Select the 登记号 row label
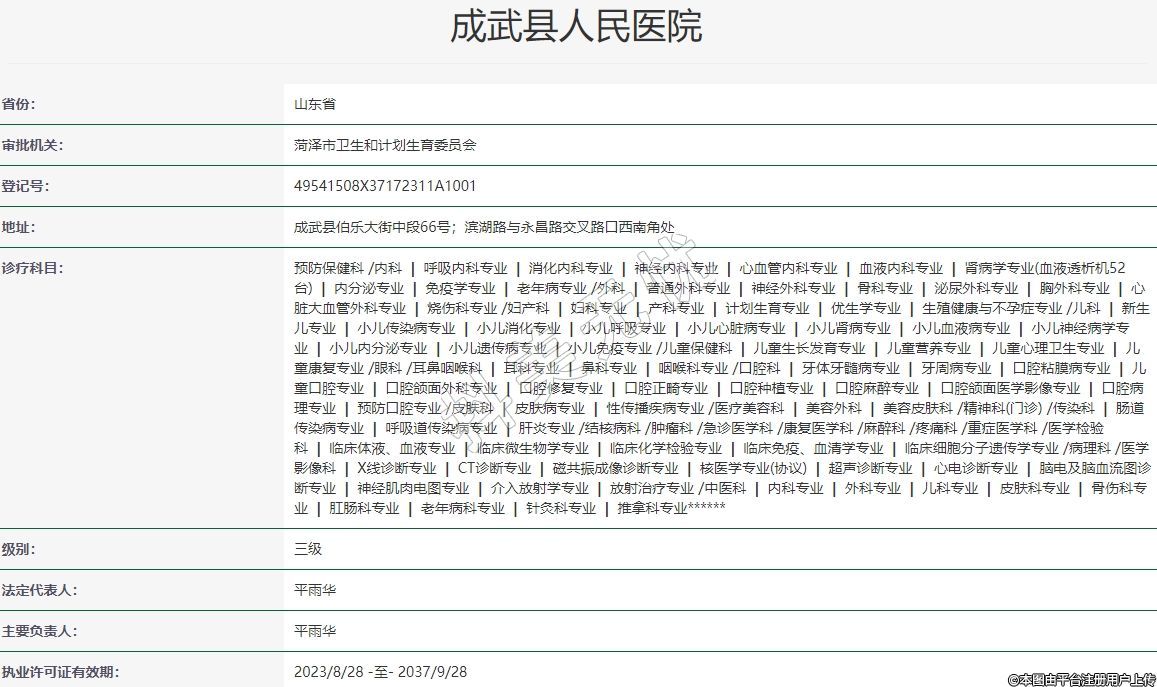1157x687 pixels. pos(25,186)
